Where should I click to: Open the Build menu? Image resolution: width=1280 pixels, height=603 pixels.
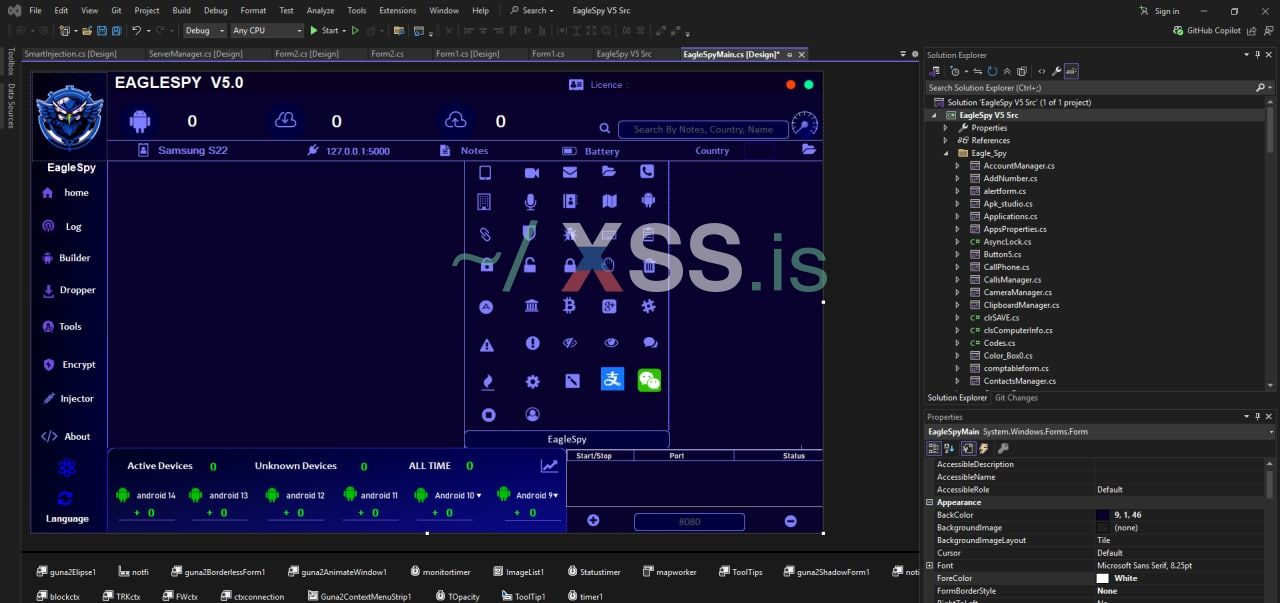[181, 10]
